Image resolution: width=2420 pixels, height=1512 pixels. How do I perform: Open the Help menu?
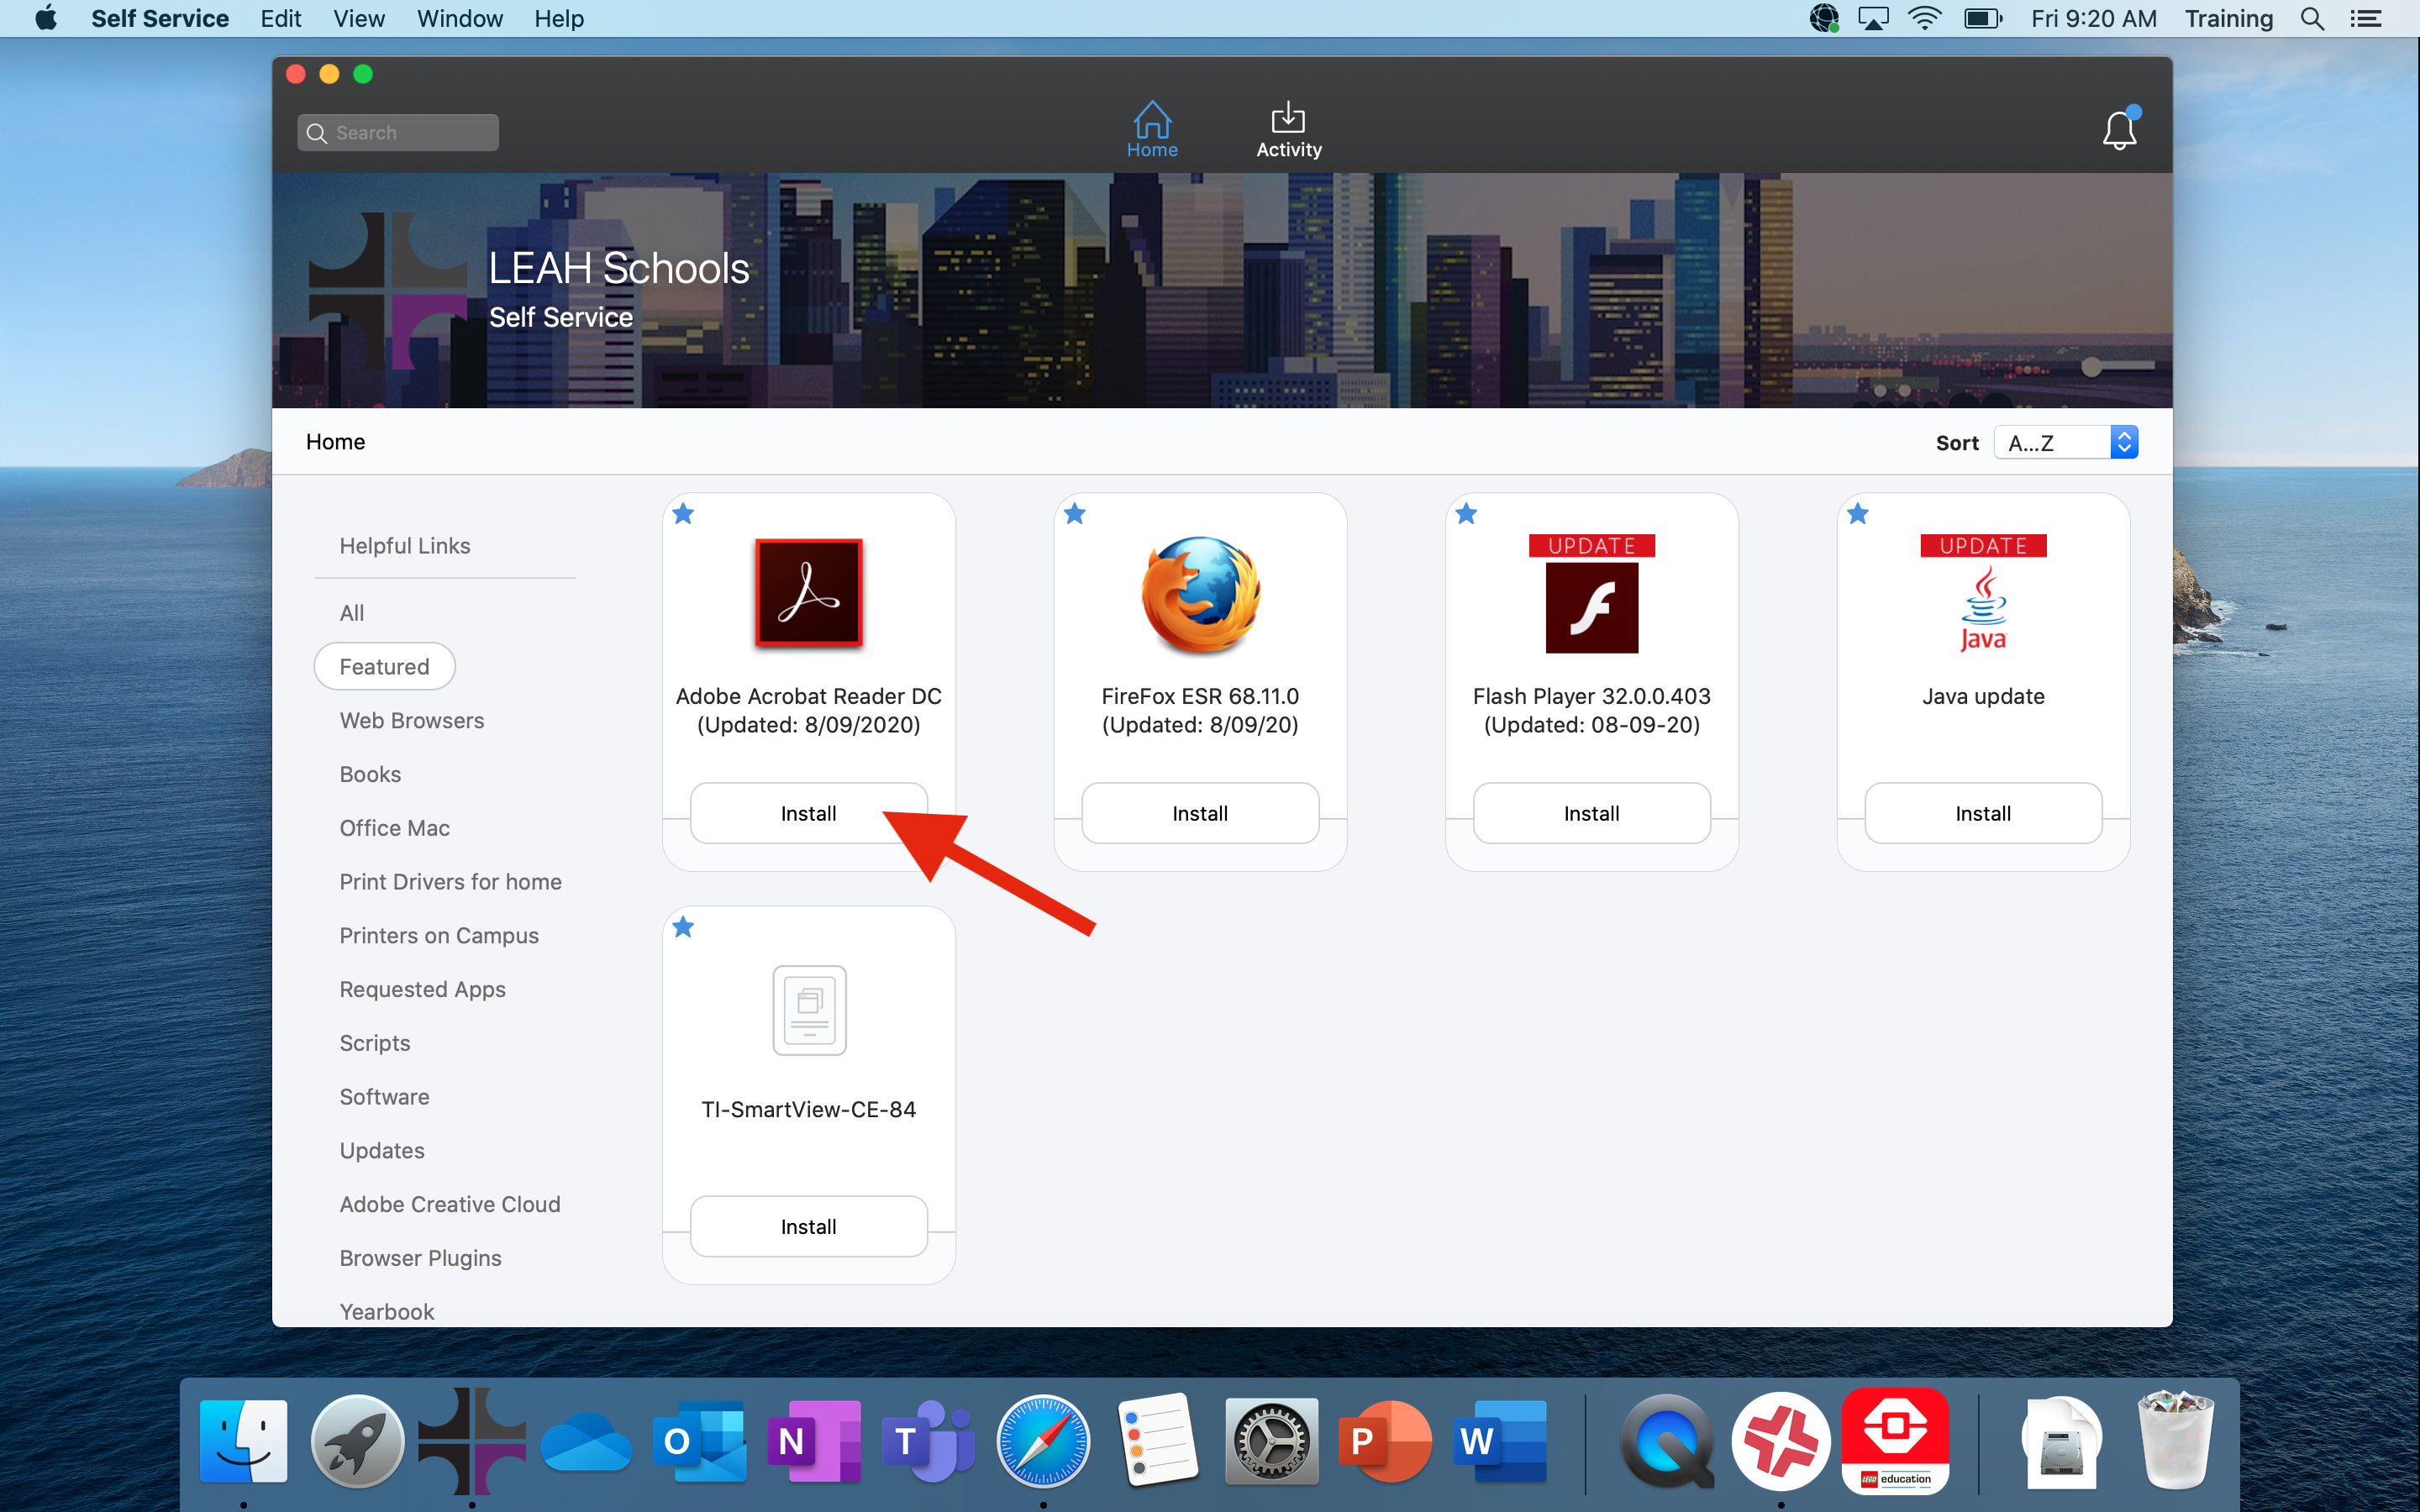coord(559,18)
